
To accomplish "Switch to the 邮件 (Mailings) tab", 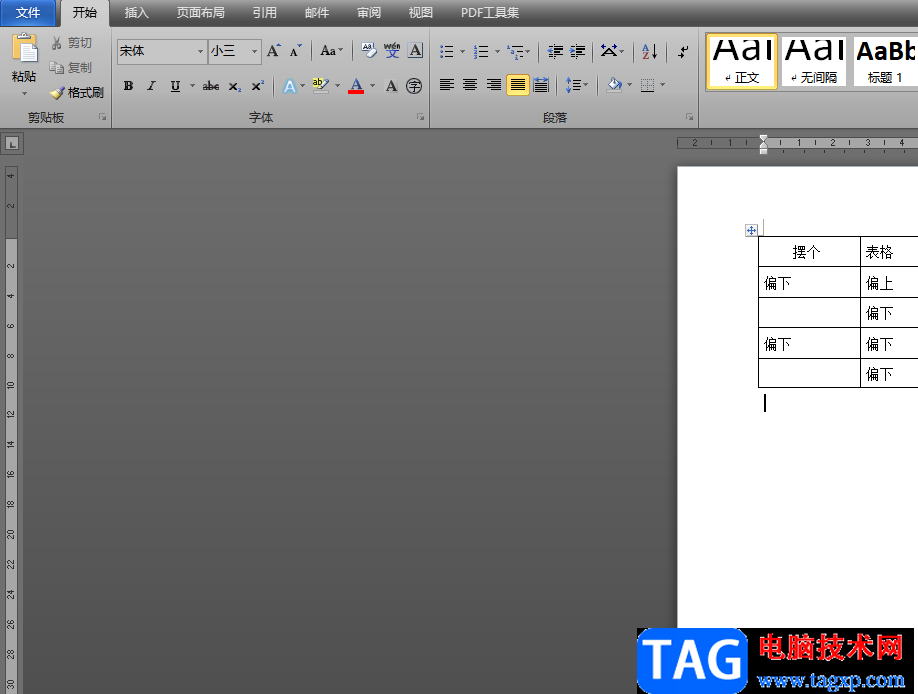I will pyautogui.click(x=317, y=13).
